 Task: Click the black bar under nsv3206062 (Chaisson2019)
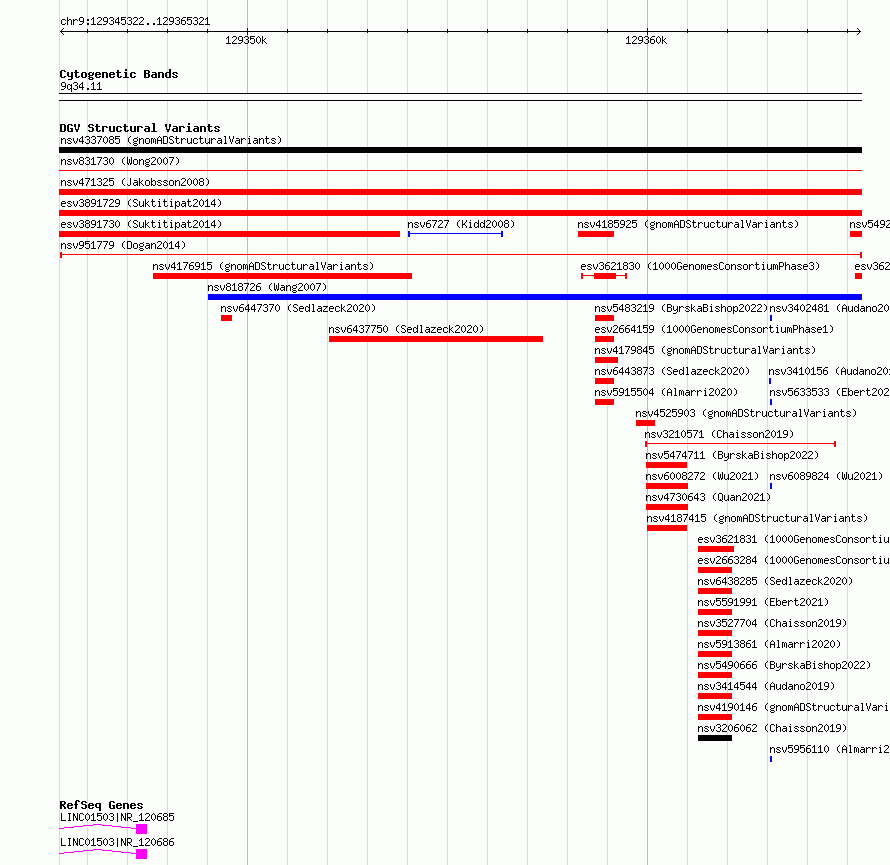pos(715,738)
